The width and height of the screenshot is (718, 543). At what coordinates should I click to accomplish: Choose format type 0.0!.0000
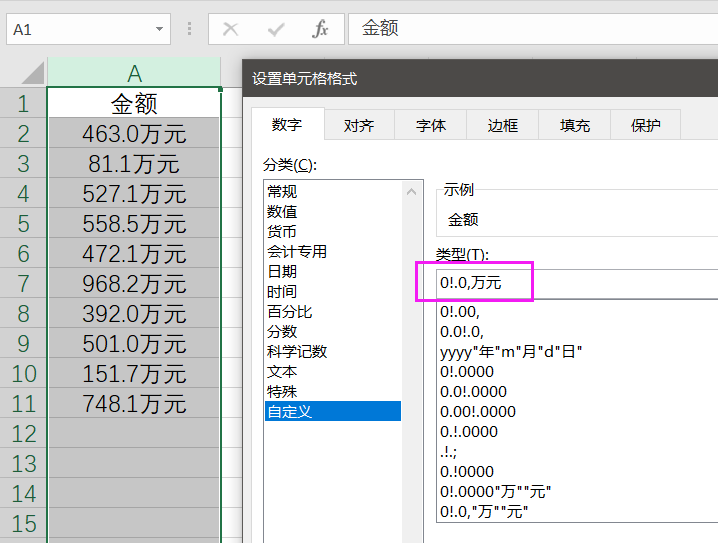473,392
